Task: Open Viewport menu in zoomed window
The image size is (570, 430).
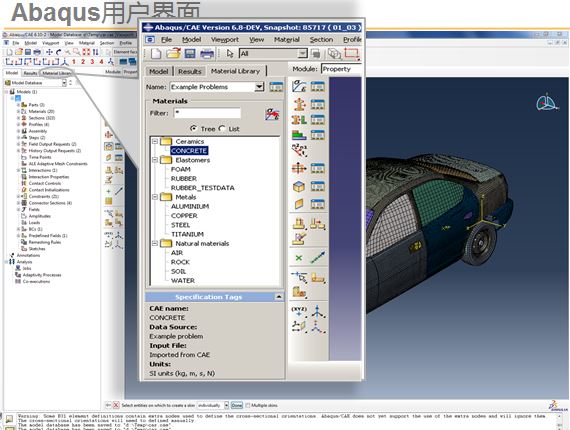Action: (225, 40)
